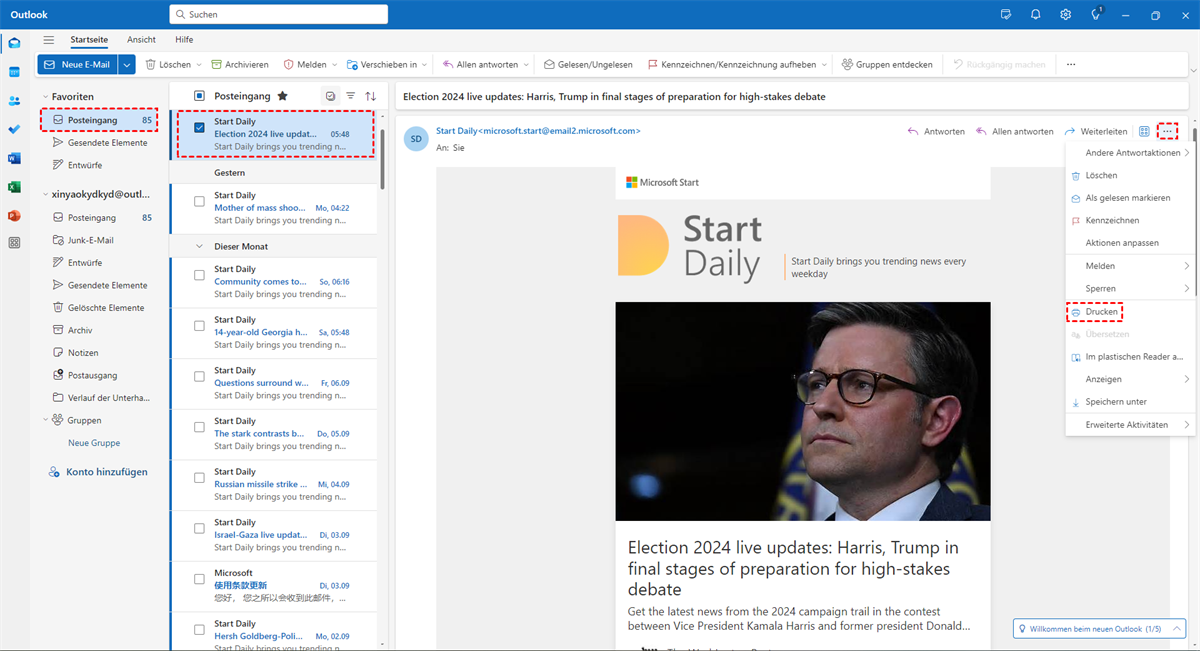Click the inbox filter icon

[x=351, y=96]
